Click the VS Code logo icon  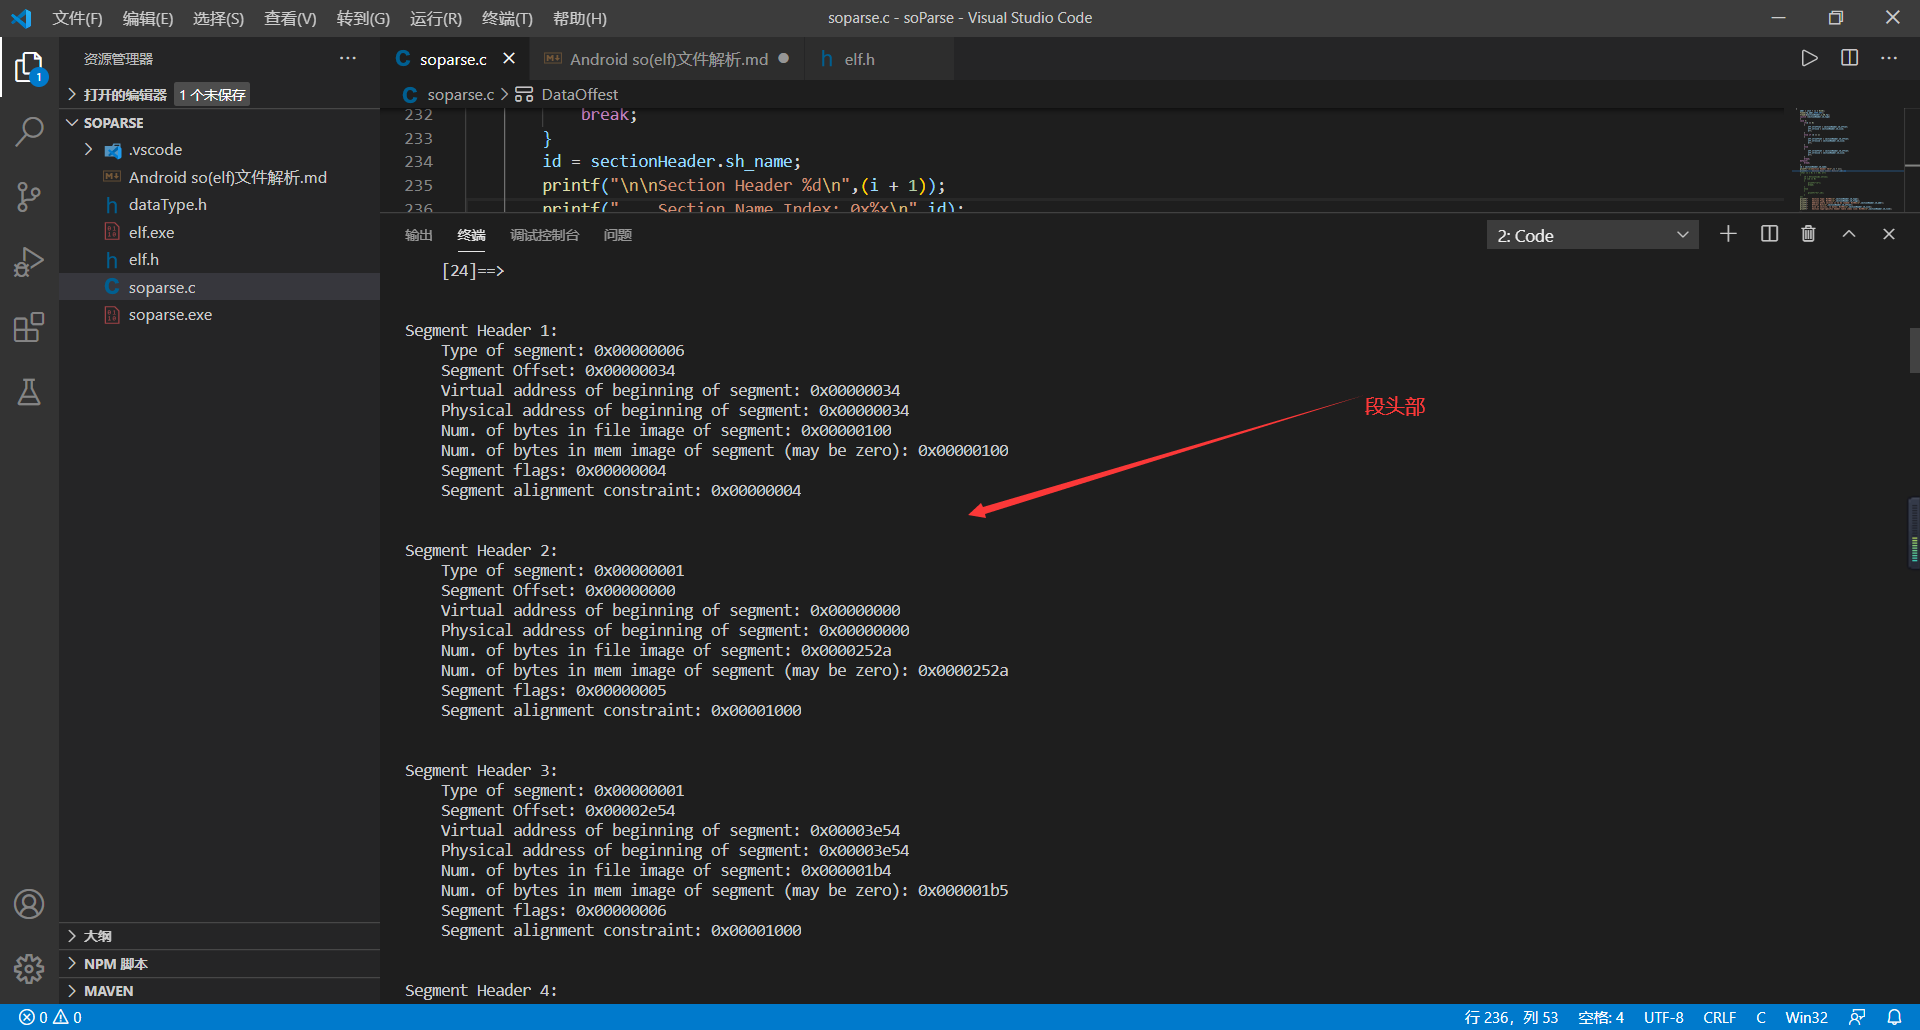(x=21, y=18)
